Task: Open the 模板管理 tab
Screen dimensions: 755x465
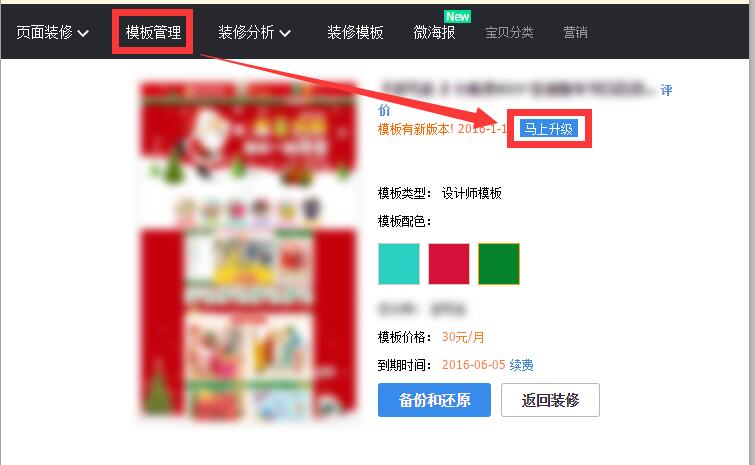Action: tap(153, 33)
